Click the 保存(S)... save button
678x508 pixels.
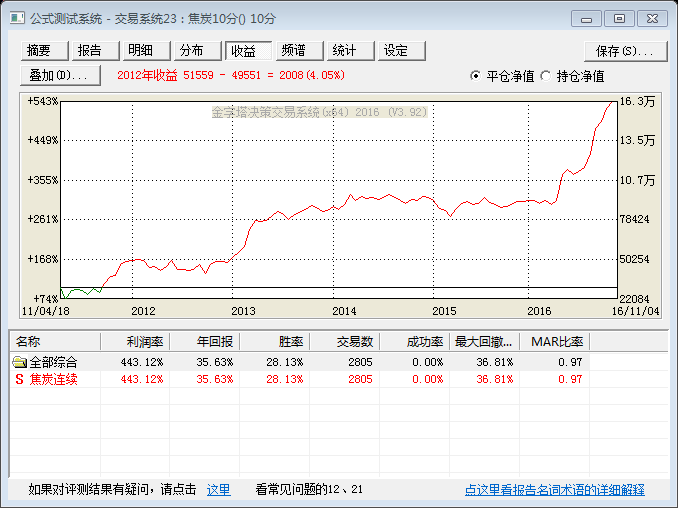(x=625, y=51)
